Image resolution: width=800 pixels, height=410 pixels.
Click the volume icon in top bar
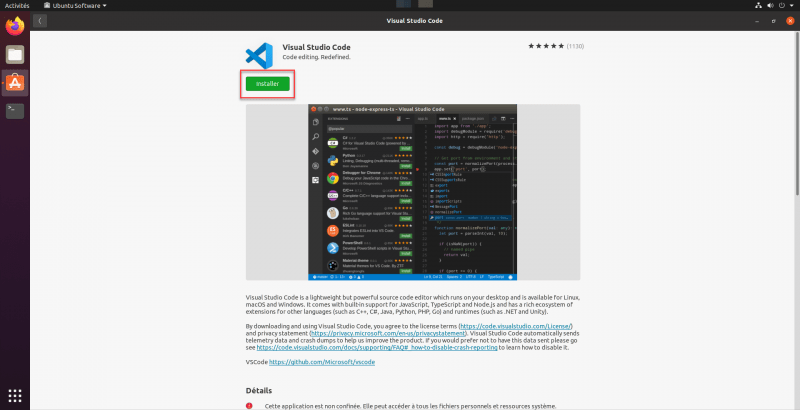coord(770,6)
